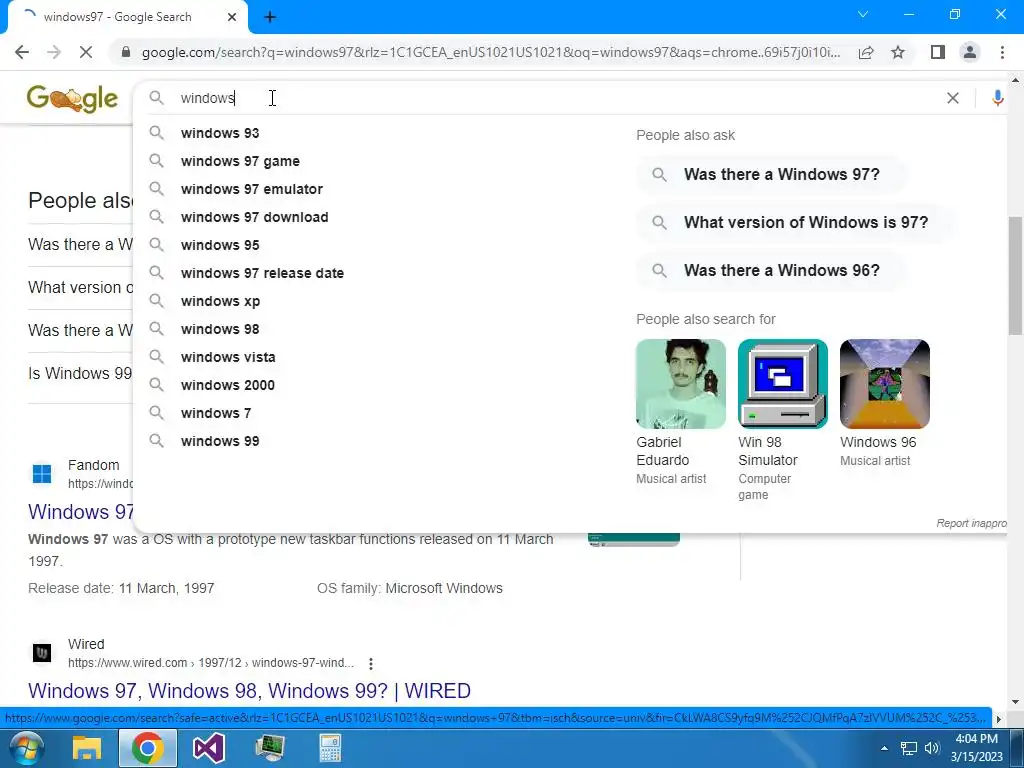Image resolution: width=1024 pixels, height=768 pixels.
Task: Open the Chrome three-dot menu
Action: pos(1002,52)
